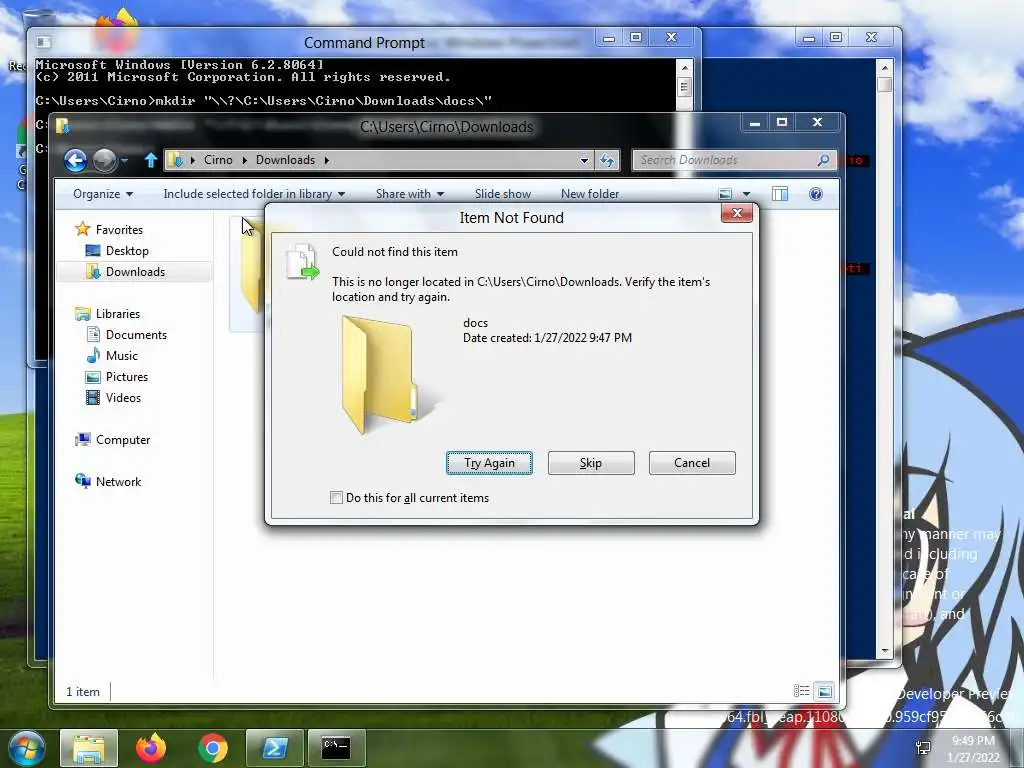Click PowerShell window scrollbar up arrow
Image resolution: width=1024 pixels, height=768 pixels.
tap(885, 67)
